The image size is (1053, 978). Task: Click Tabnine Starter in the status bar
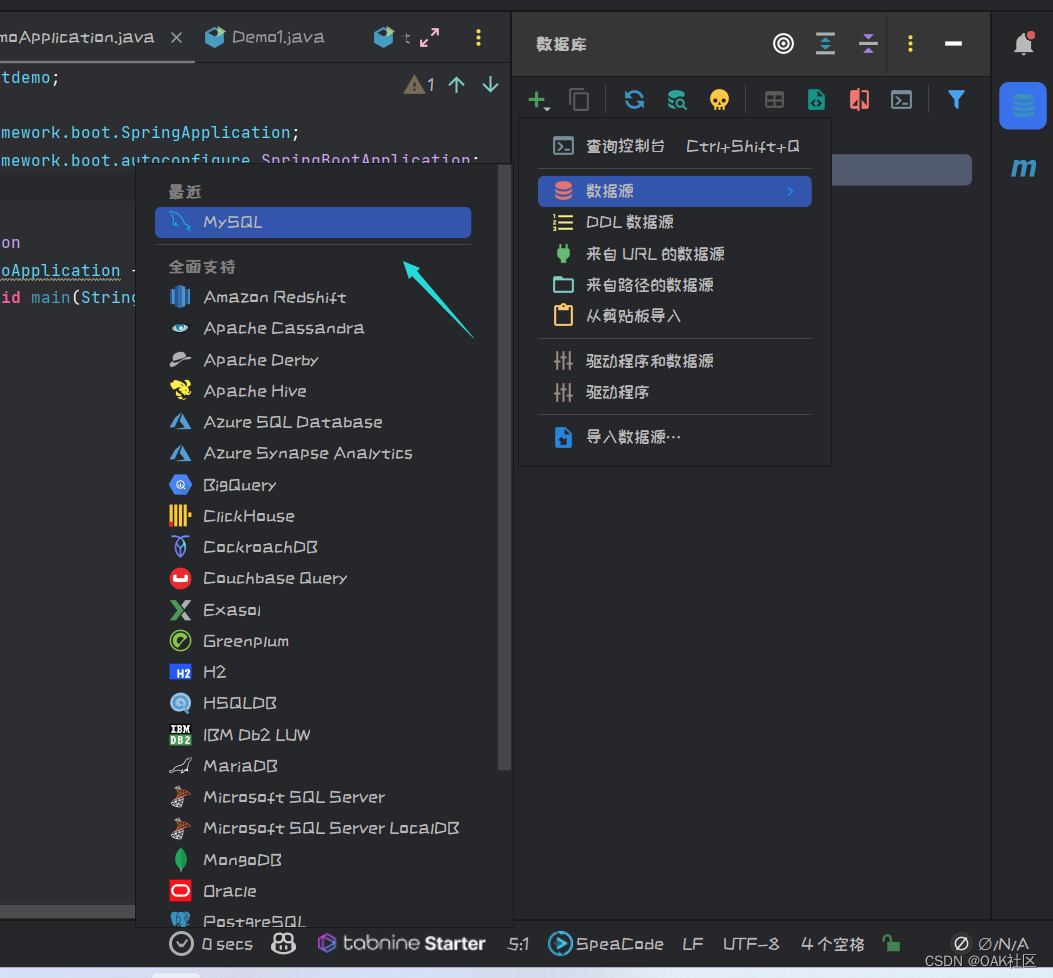tap(399, 943)
